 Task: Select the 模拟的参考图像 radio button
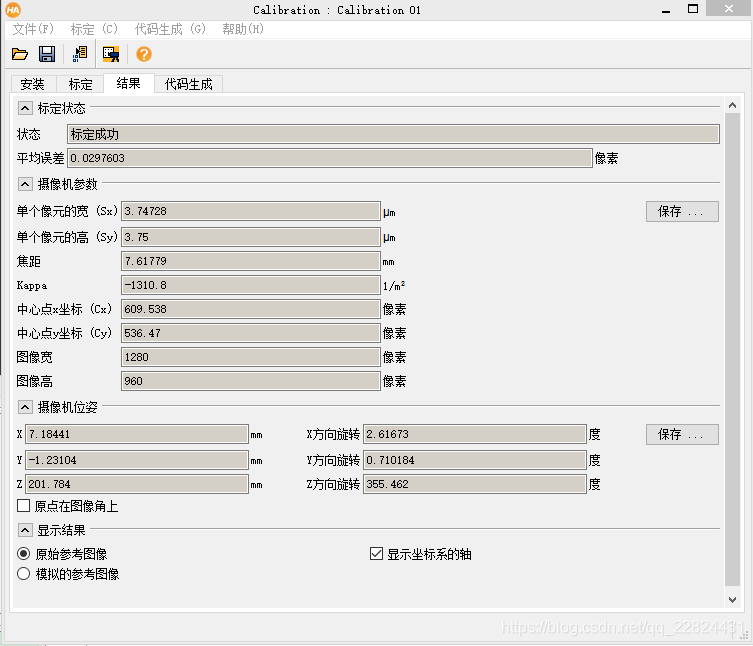coord(24,574)
